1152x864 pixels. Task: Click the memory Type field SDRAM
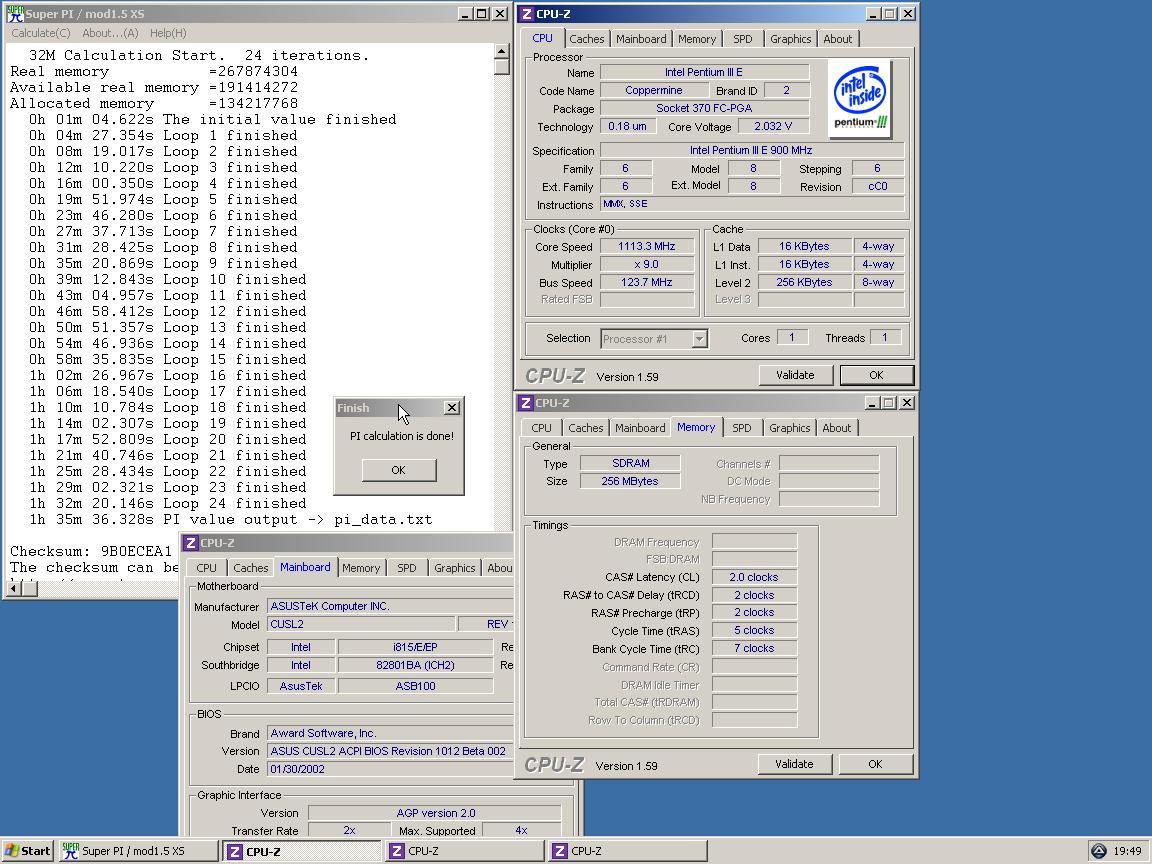(x=630, y=463)
